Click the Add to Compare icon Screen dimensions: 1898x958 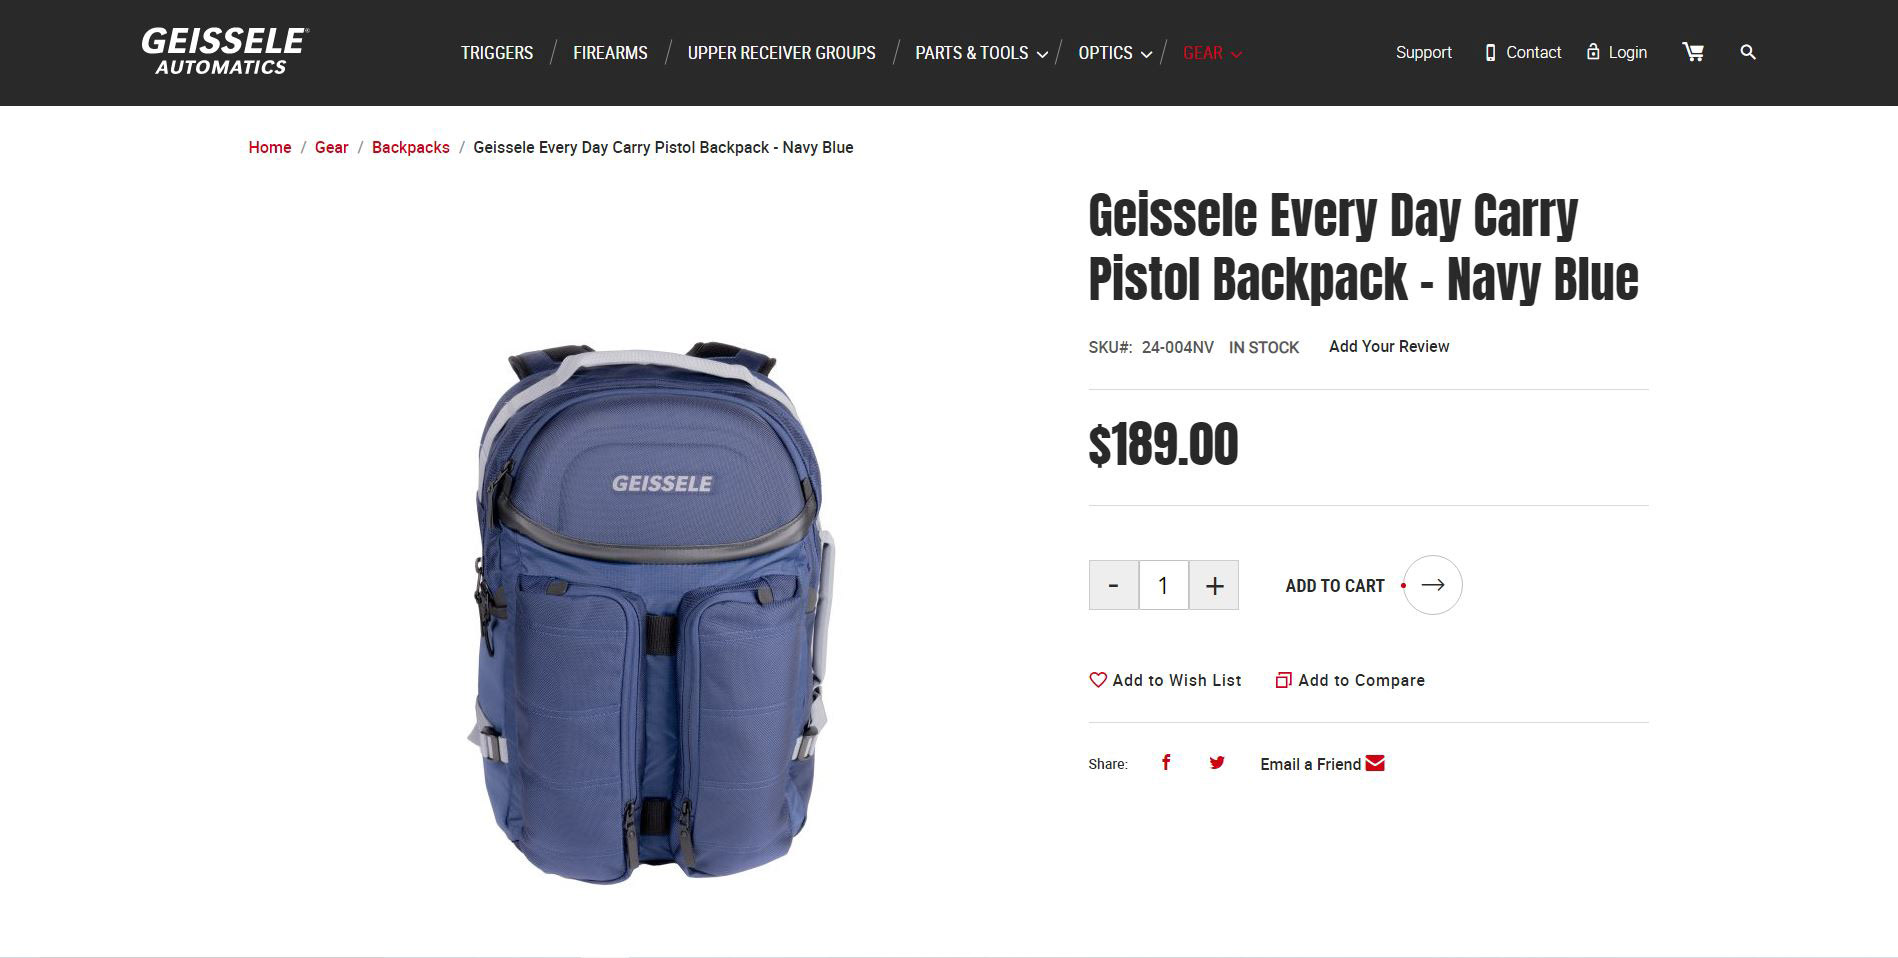[x=1284, y=680]
